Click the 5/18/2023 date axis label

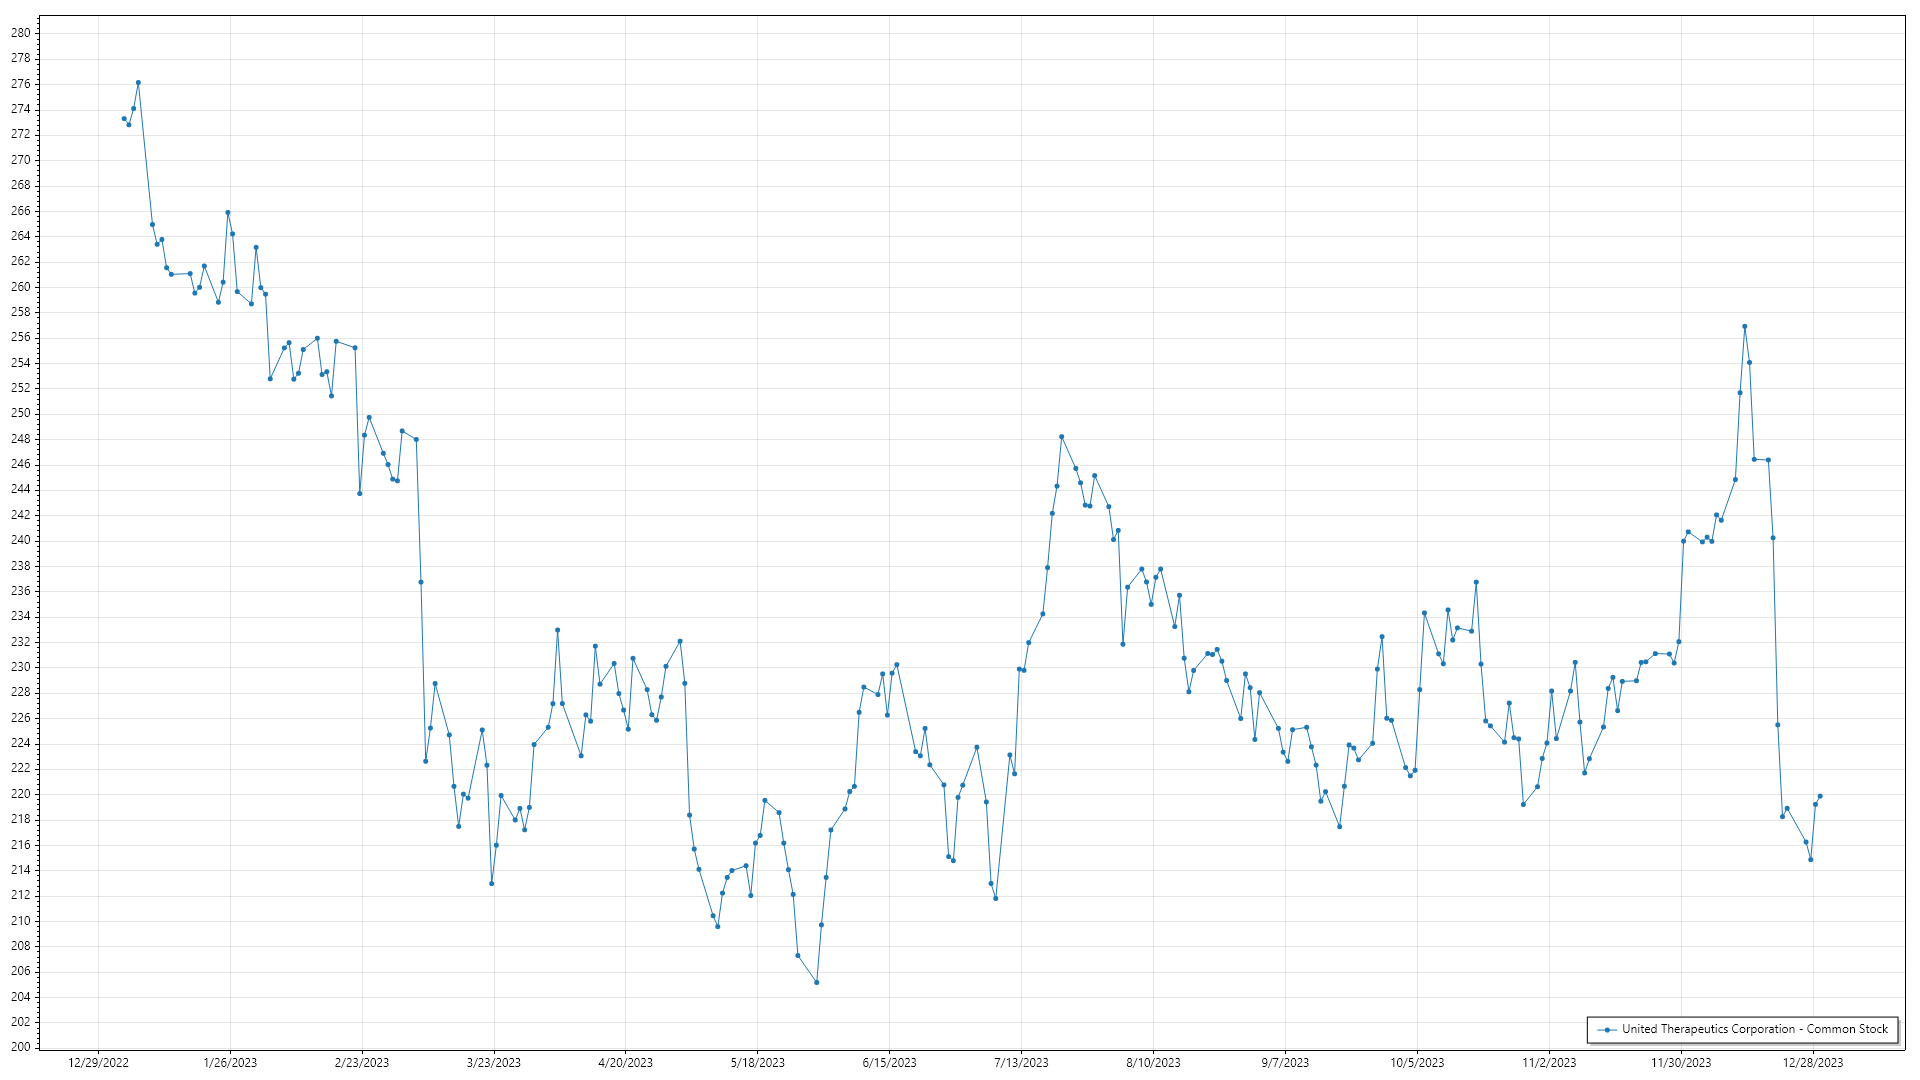click(x=757, y=1063)
